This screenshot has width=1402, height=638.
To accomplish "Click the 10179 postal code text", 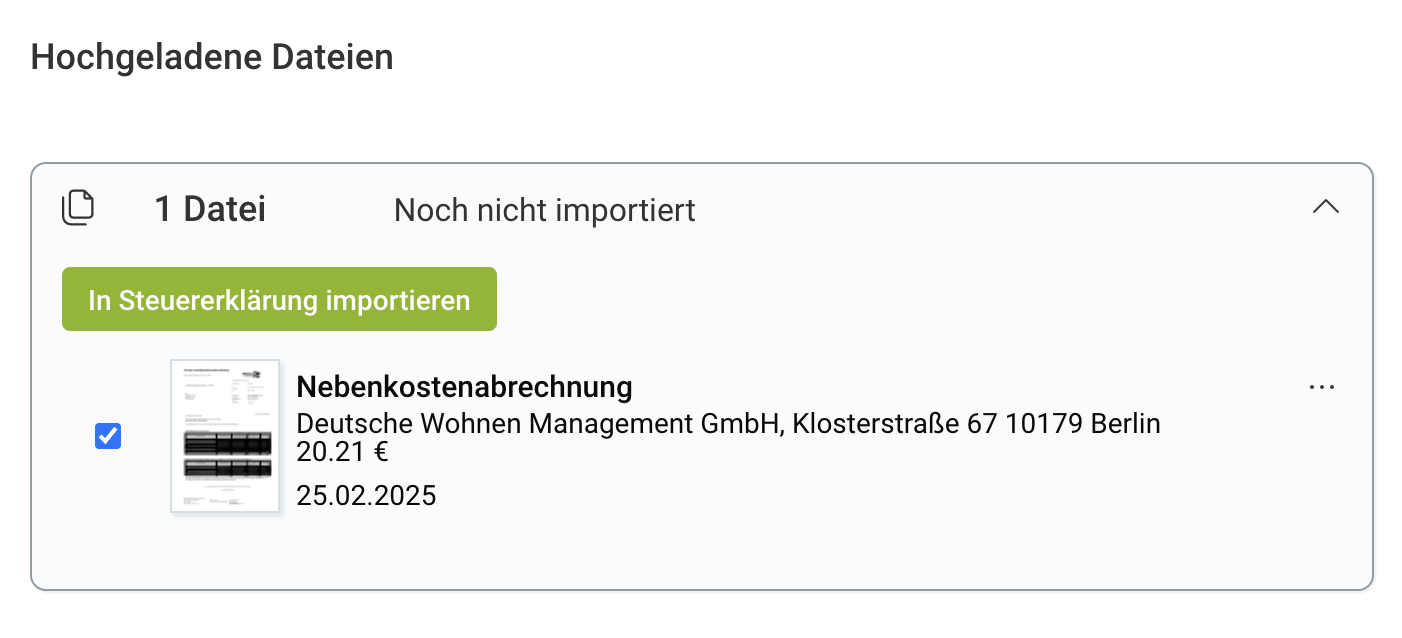I will point(1042,423).
